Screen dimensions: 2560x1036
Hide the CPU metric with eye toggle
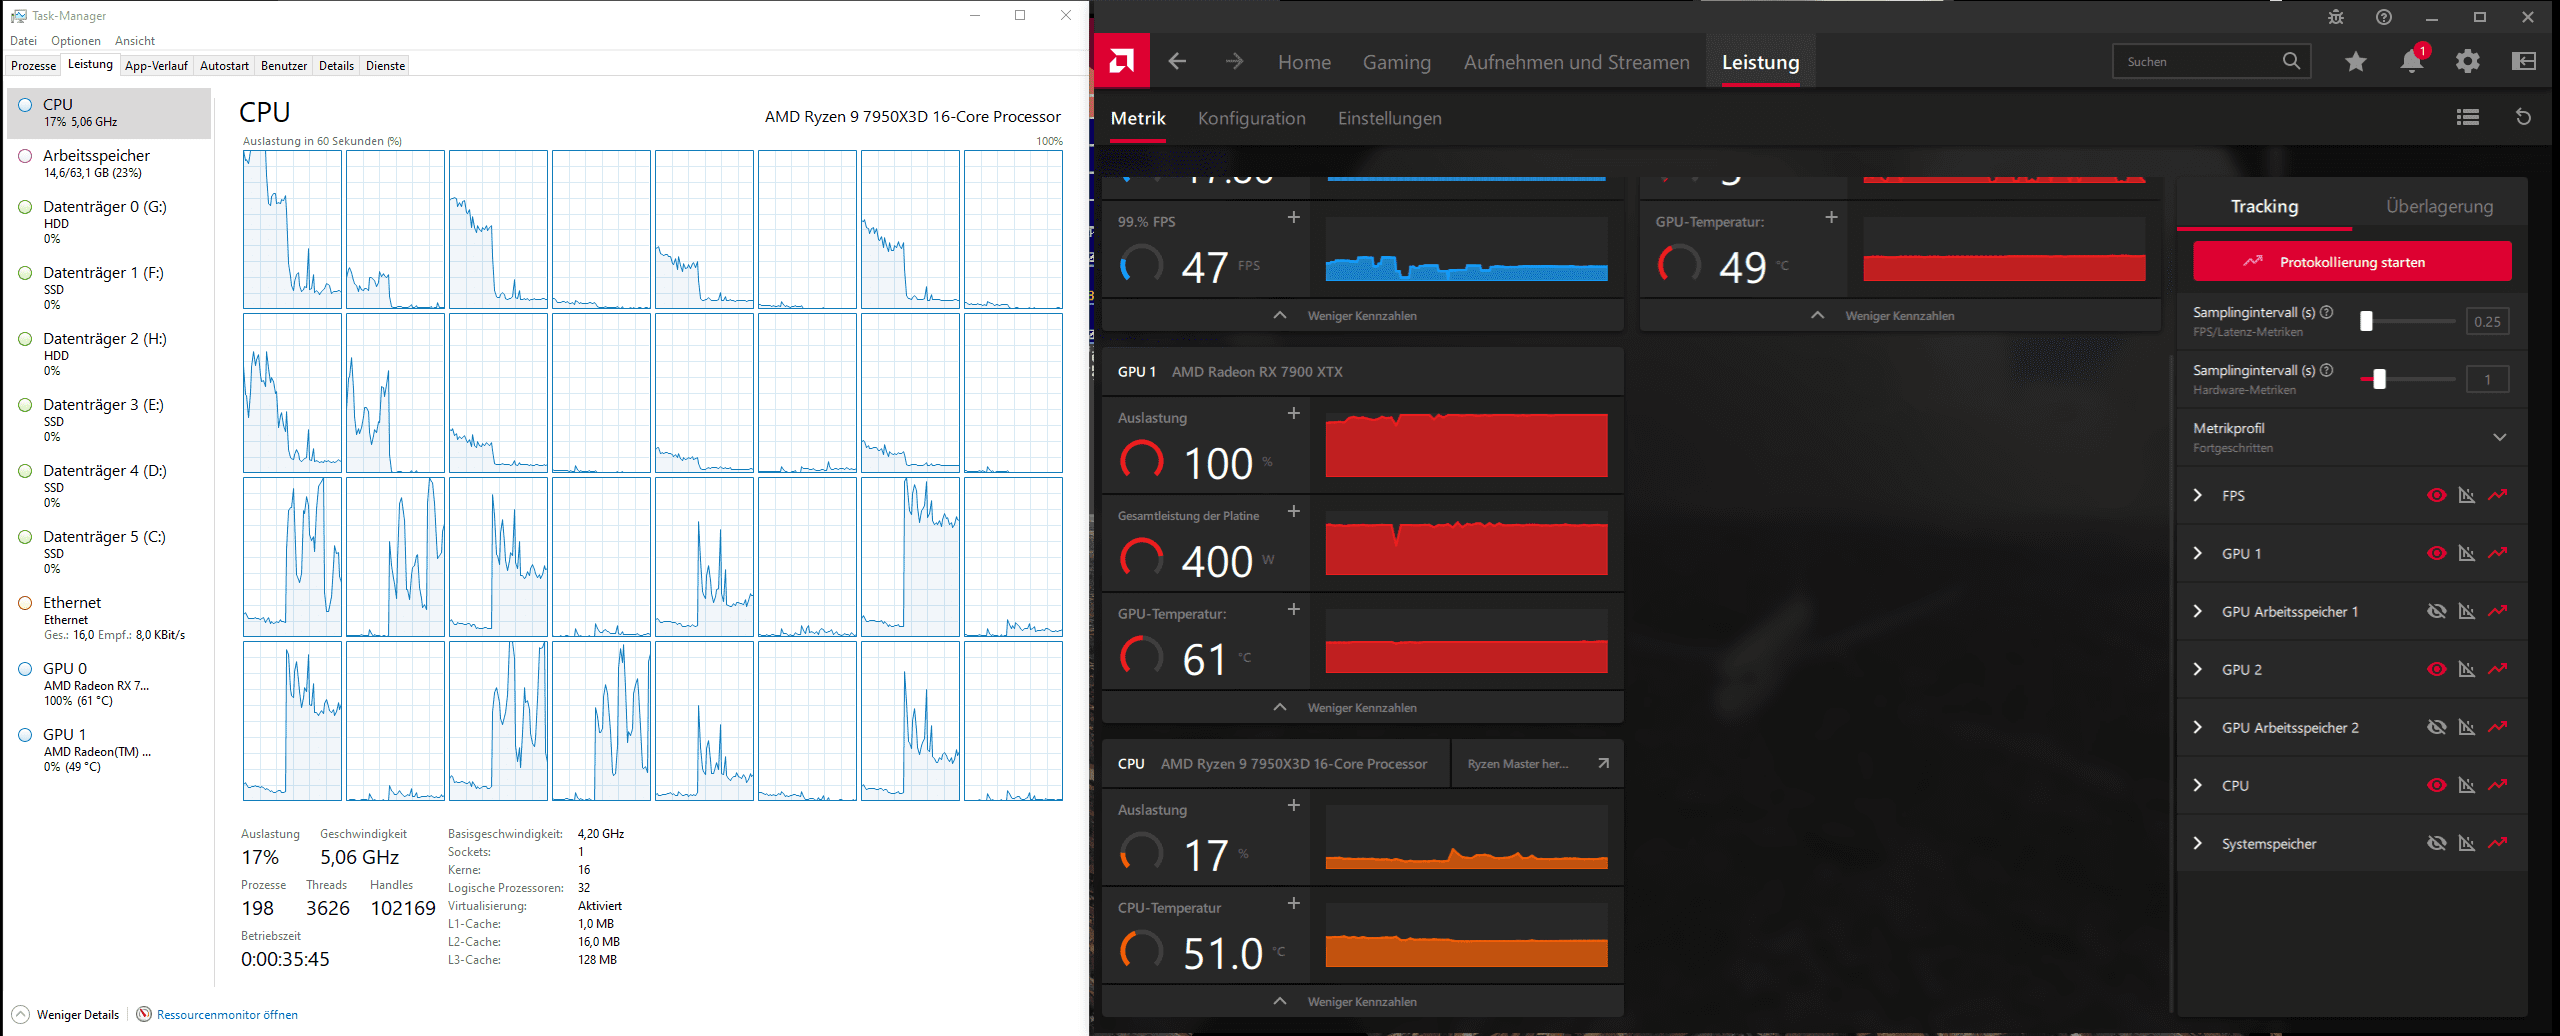(x=2437, y=785)
